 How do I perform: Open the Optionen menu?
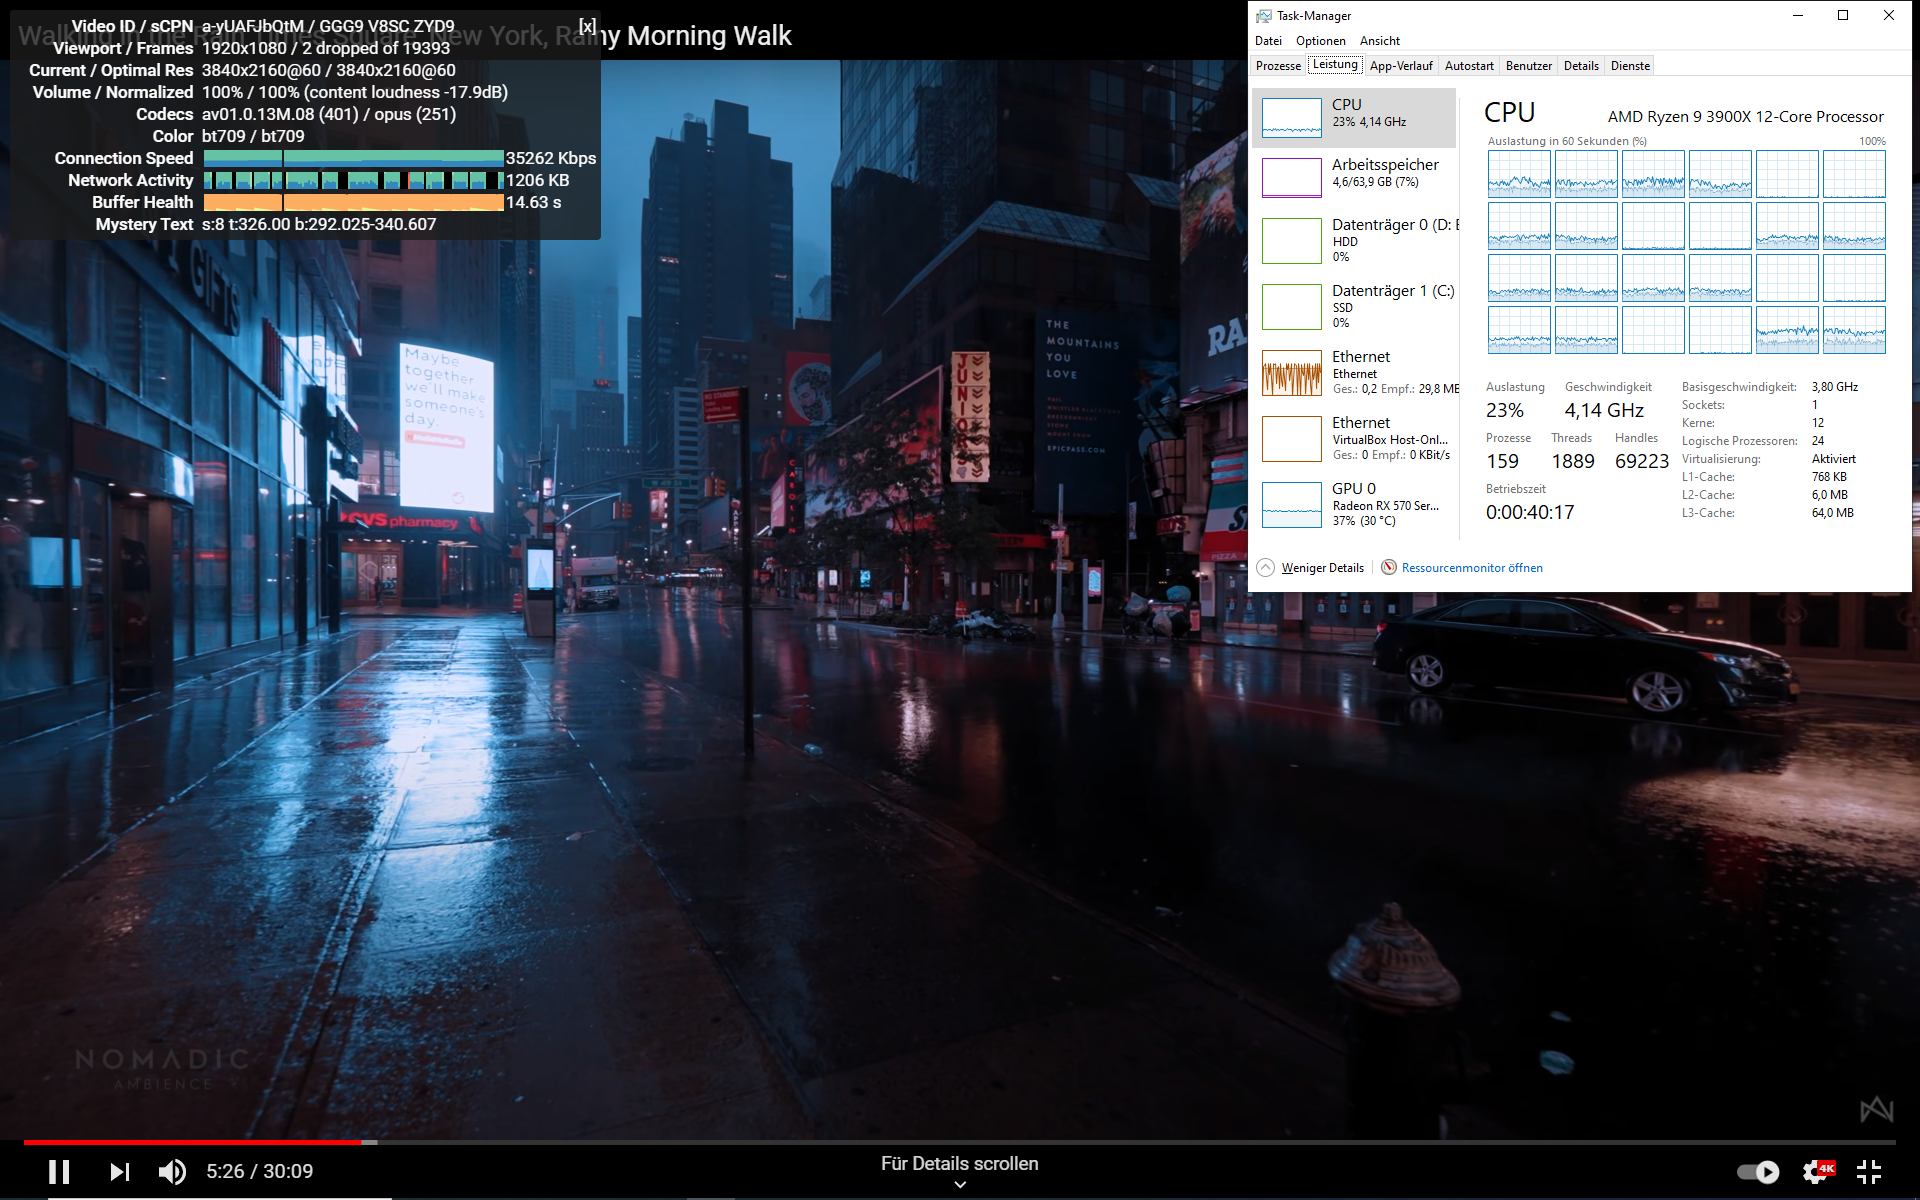(x=1320, y=41)
